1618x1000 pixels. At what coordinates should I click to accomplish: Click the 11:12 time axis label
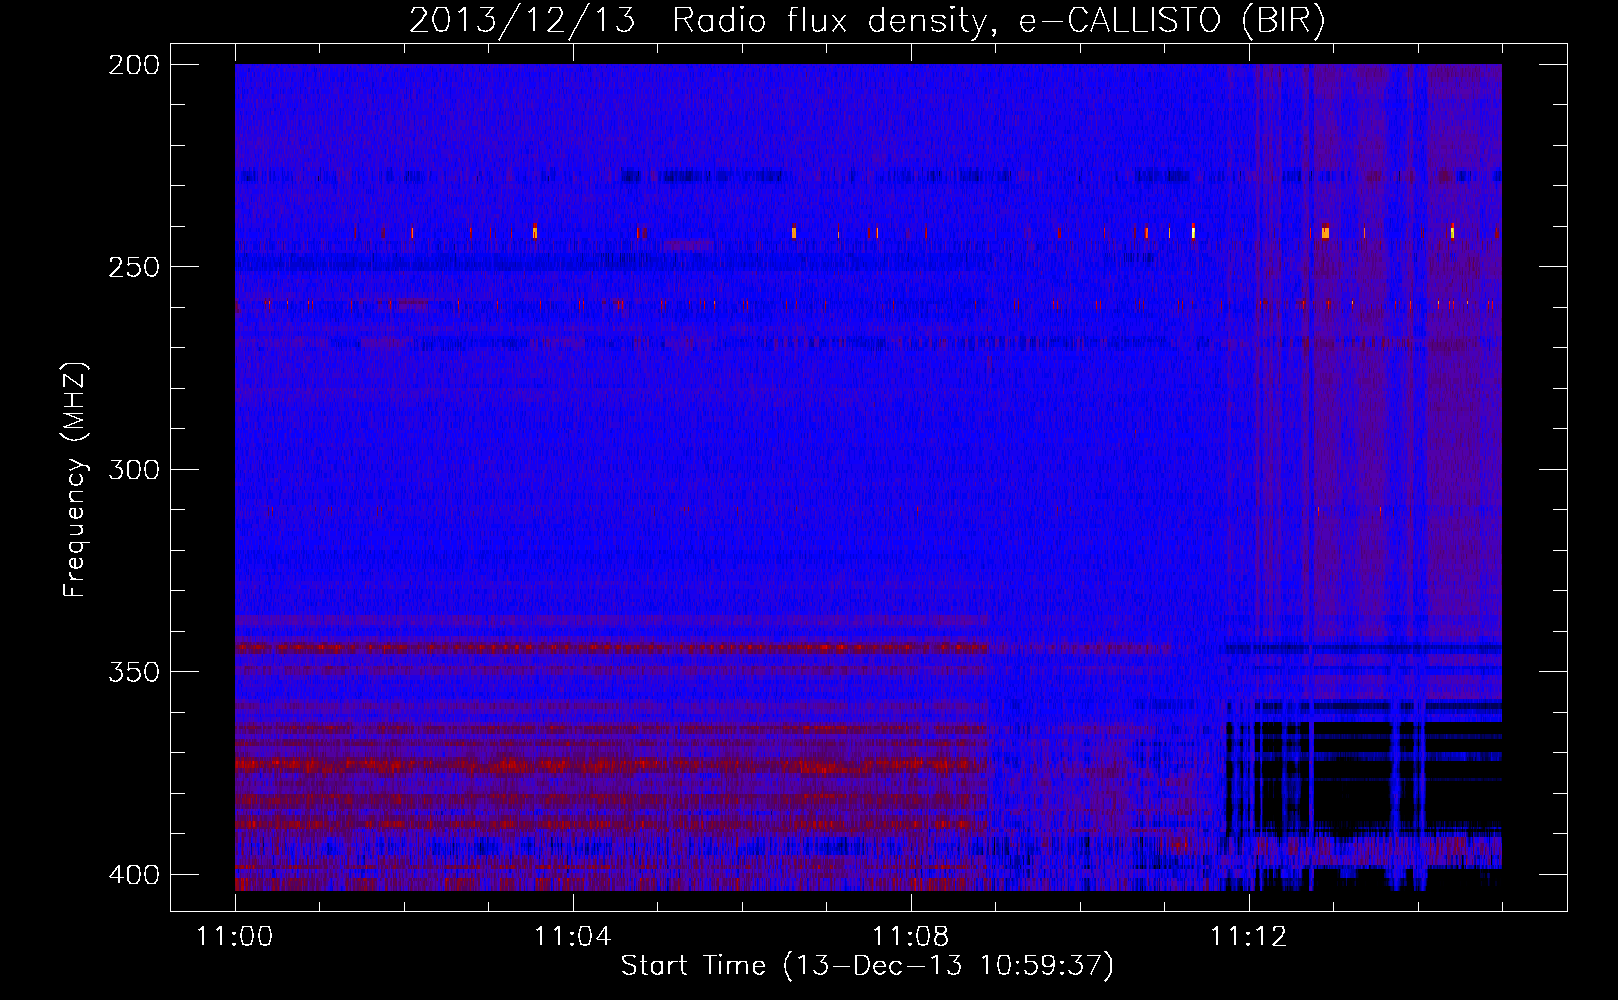pyautogui.click(x=1248, y=937)
